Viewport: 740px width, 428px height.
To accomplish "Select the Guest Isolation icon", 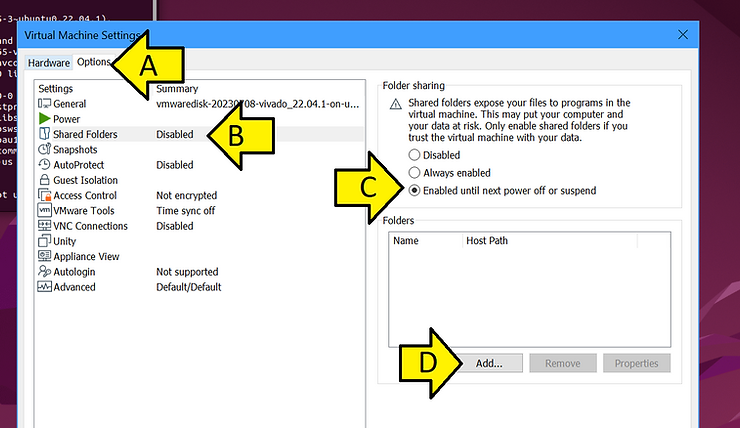I will coord(44,180).
